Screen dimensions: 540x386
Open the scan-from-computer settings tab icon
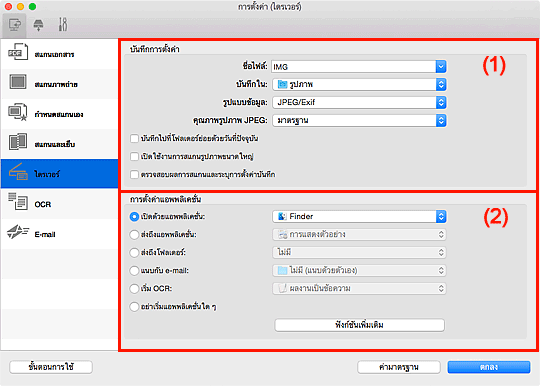[14, 25]
